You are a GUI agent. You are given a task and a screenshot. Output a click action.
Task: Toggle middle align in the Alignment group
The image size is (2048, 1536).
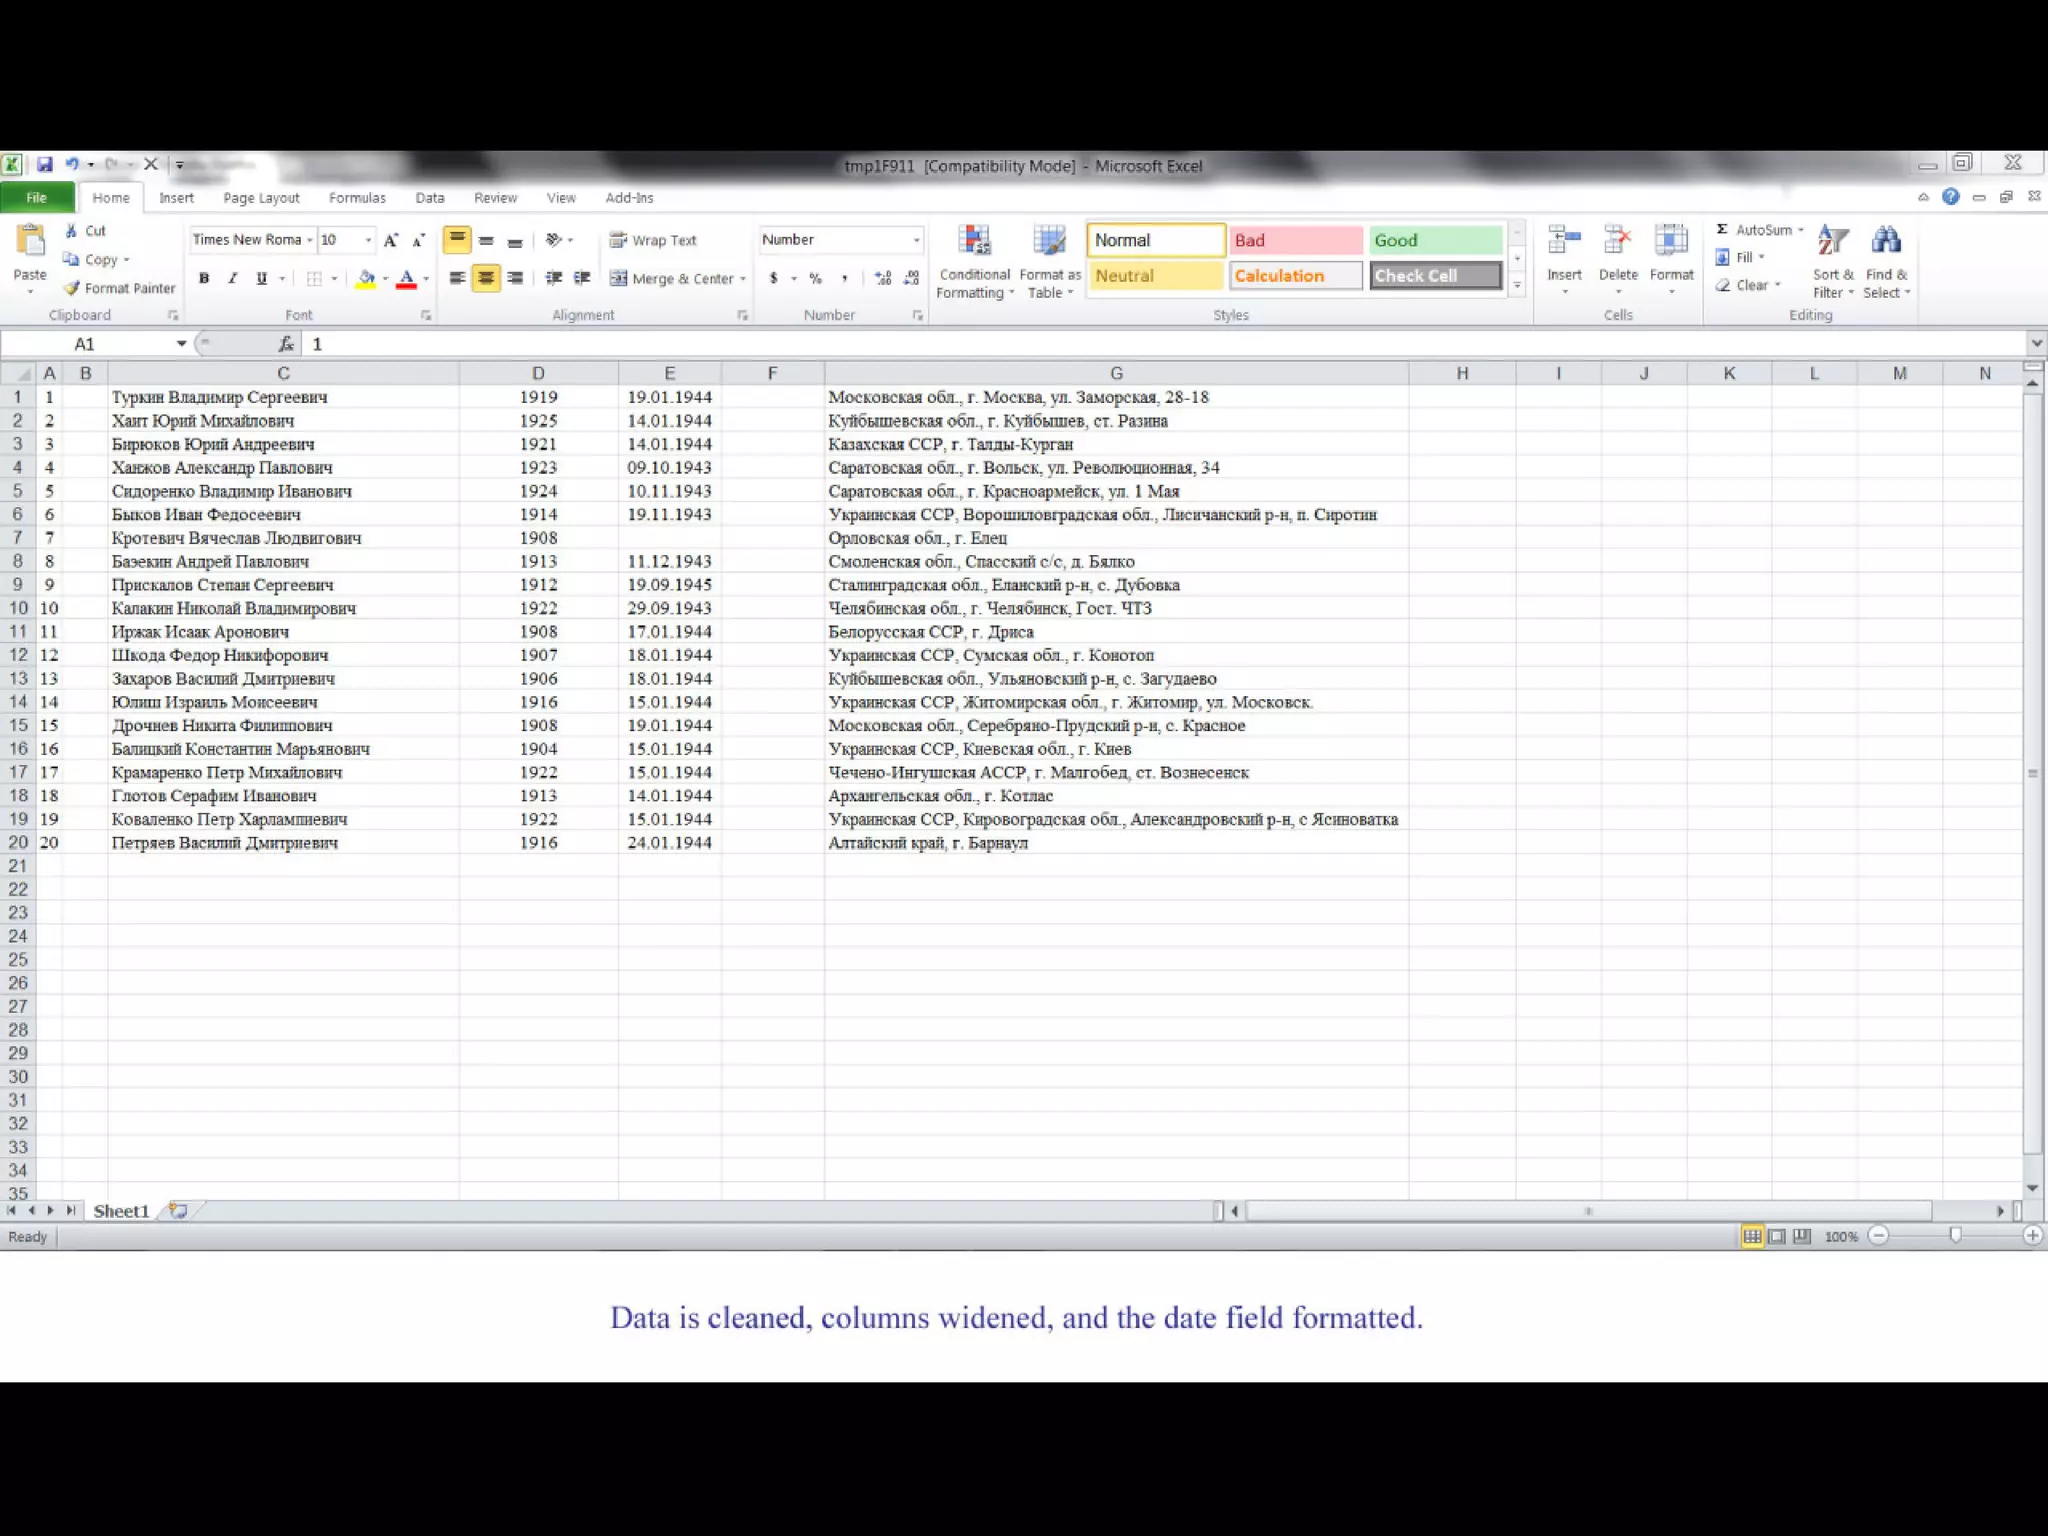click(486, 240)
